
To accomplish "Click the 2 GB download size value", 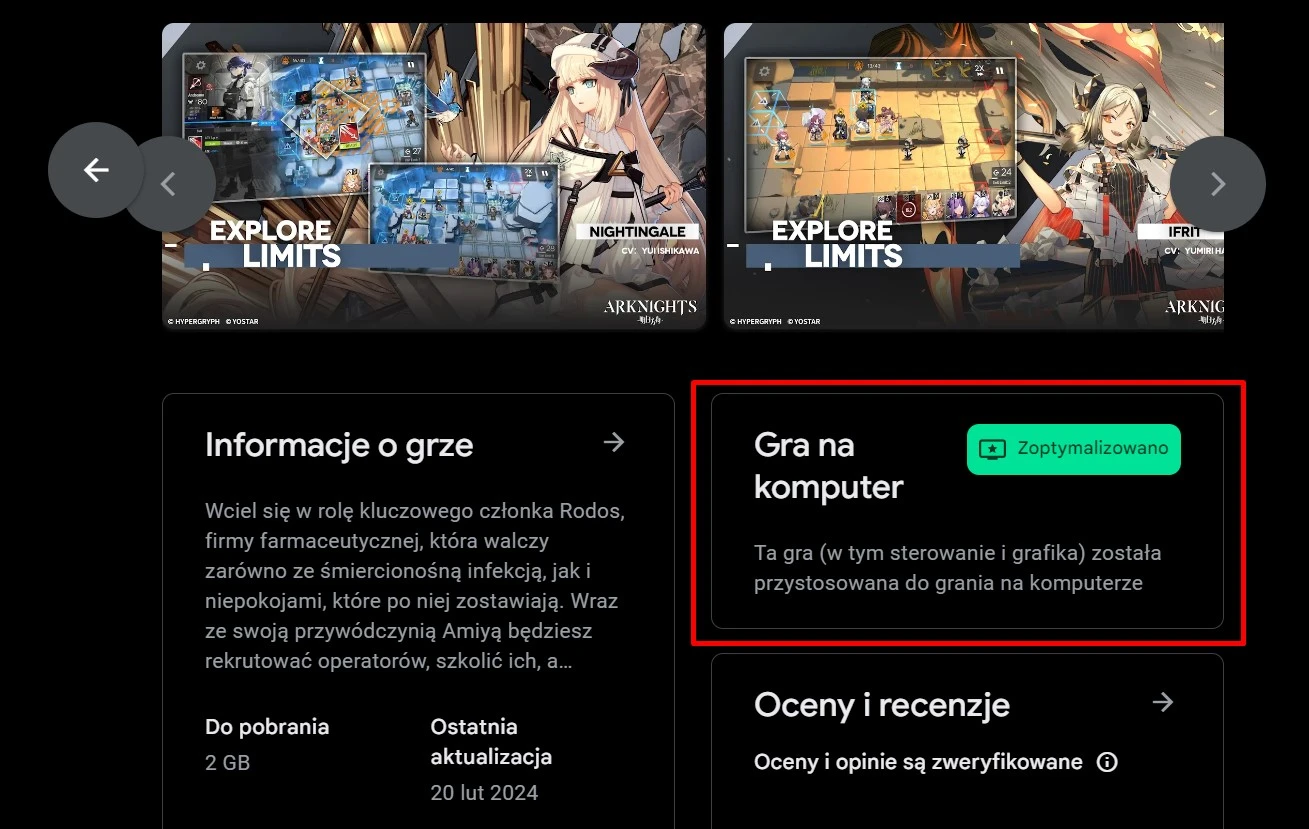I will (x=228, y=763).
